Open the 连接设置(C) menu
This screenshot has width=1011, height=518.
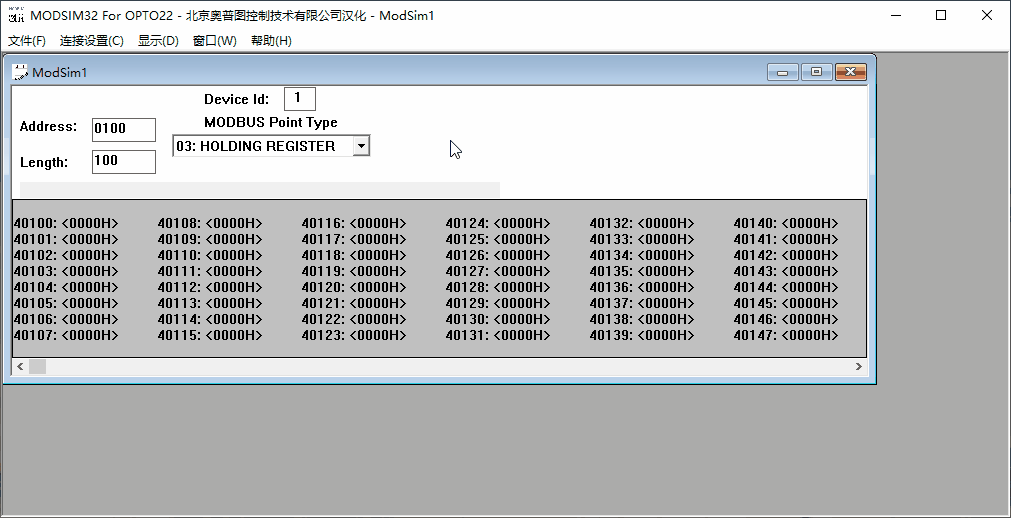pos(92,41)
